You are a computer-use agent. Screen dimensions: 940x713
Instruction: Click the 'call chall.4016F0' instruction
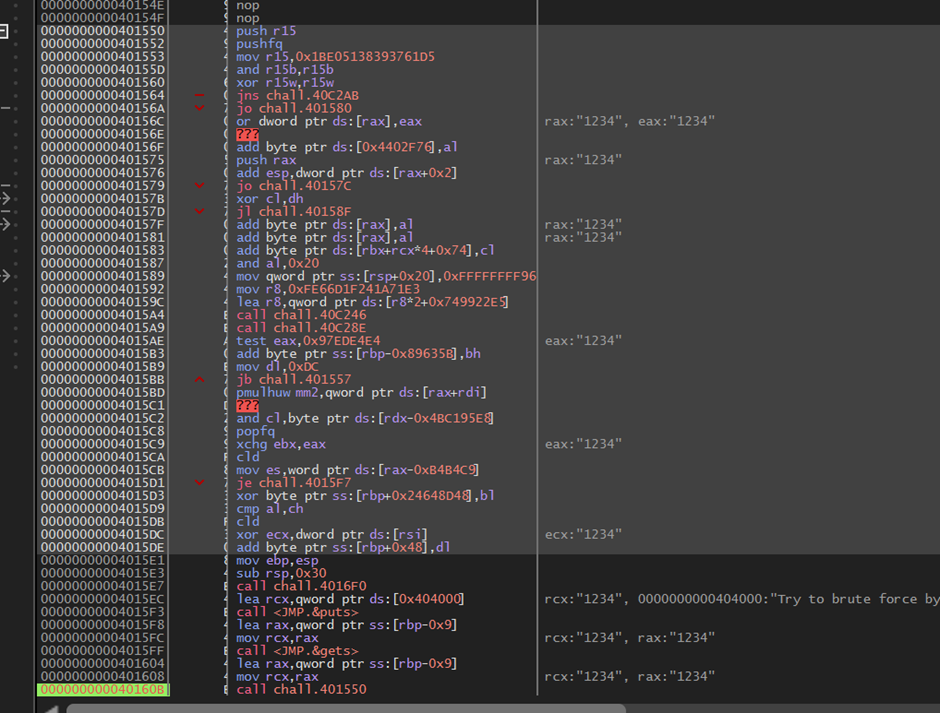pyautogui.click(x=301, y=586)
